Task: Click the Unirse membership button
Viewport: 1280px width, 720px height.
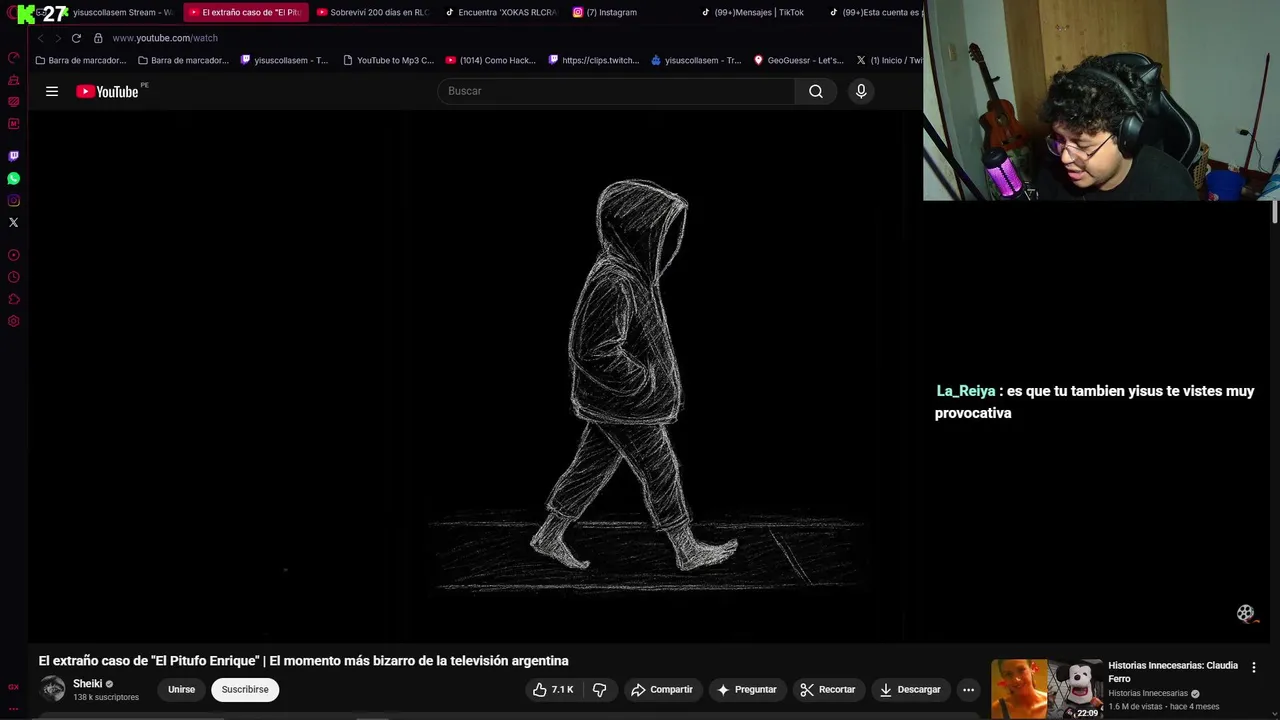Action: (x=181, y=689)
